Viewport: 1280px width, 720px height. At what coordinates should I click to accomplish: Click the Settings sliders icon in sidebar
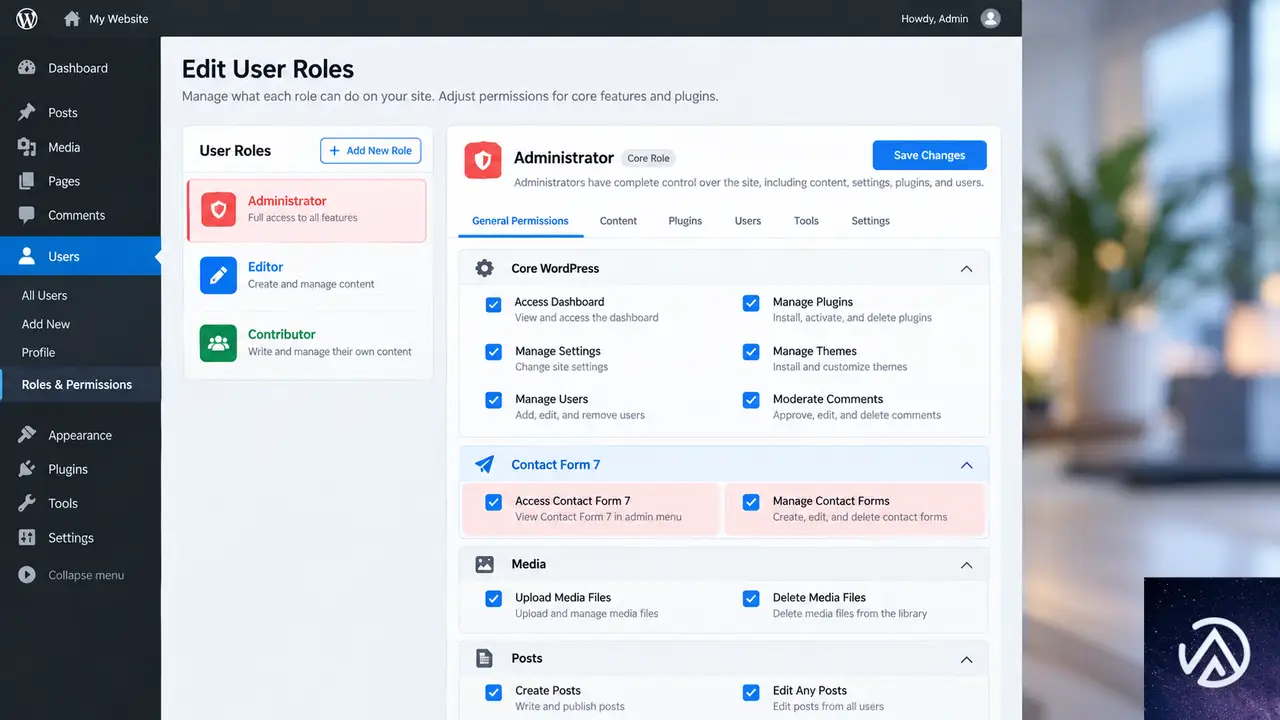coord(27,537)
